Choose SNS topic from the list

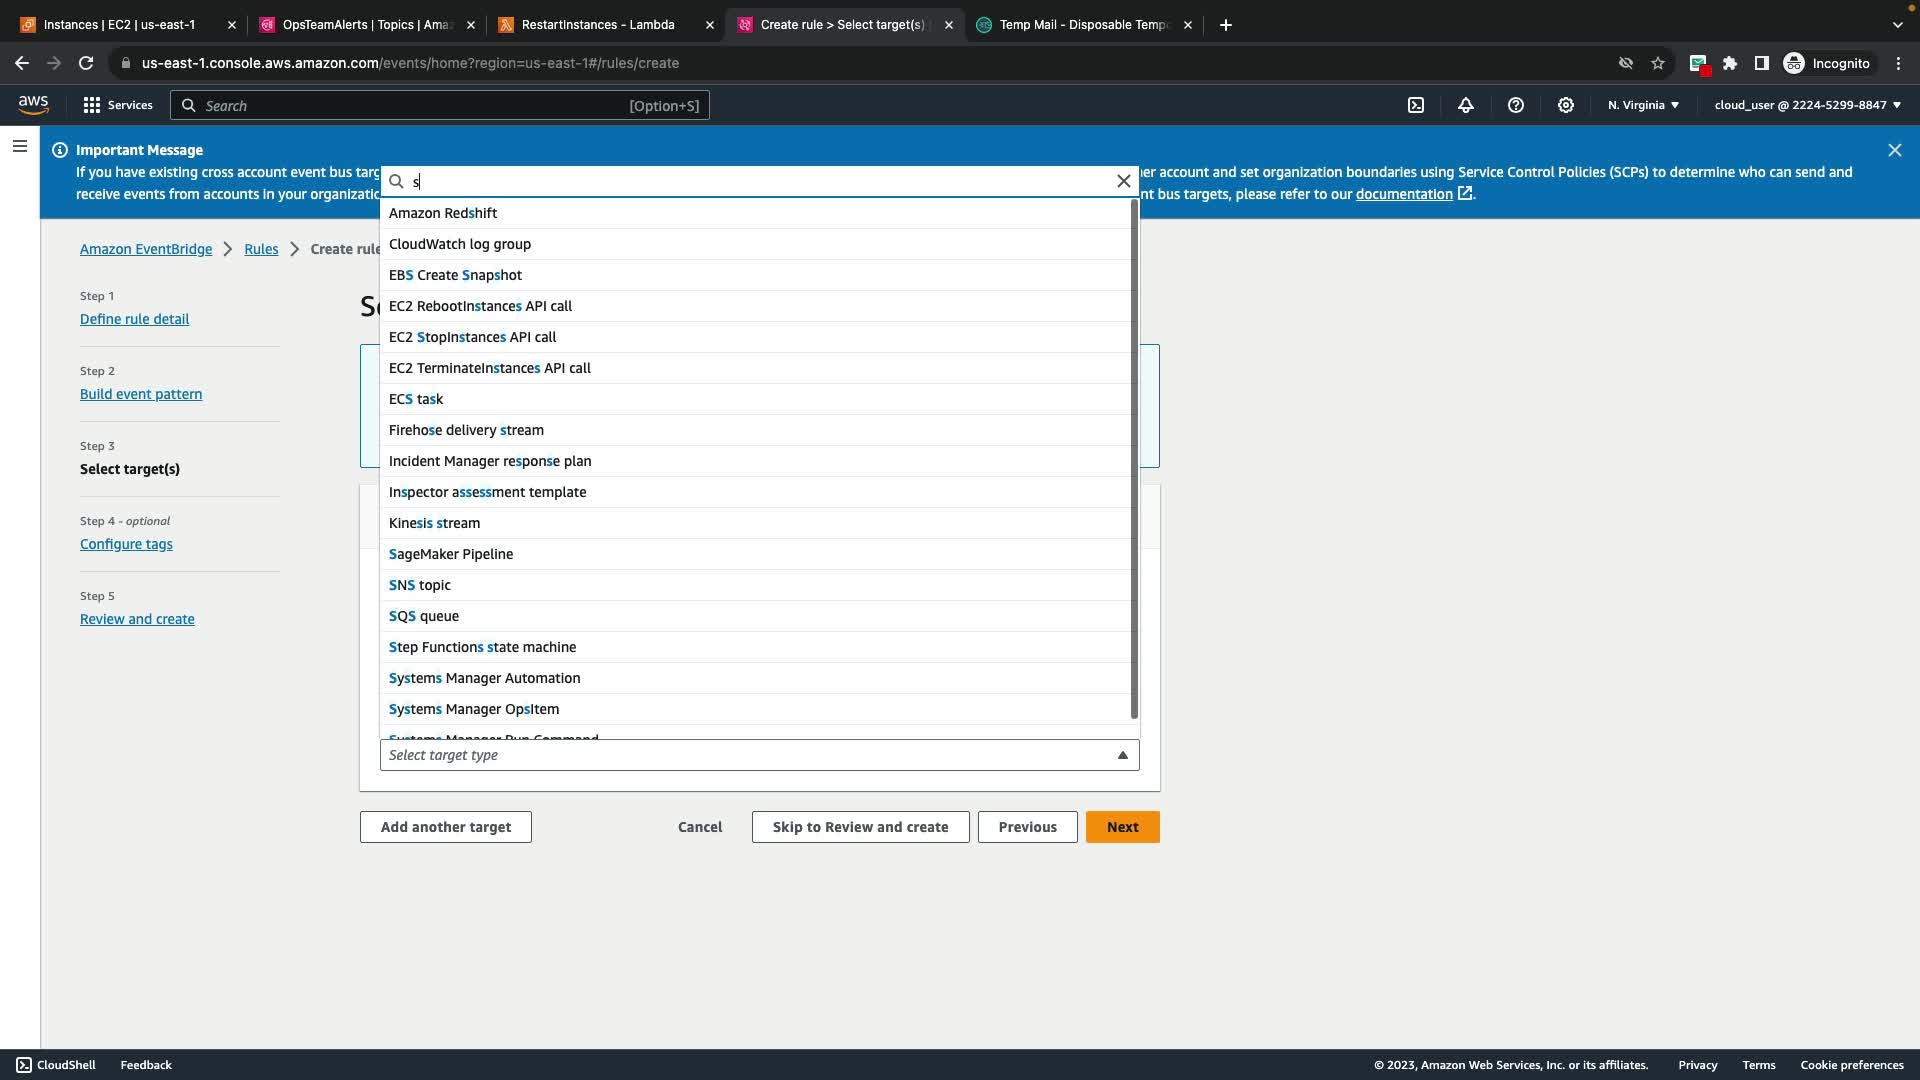tap(420, 585)
